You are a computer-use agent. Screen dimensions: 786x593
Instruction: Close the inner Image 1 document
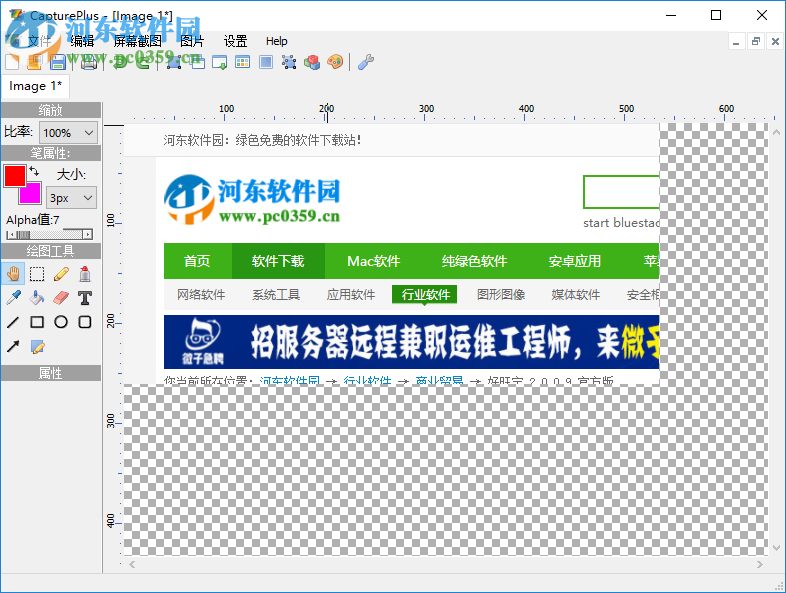(x=775, y=42)
